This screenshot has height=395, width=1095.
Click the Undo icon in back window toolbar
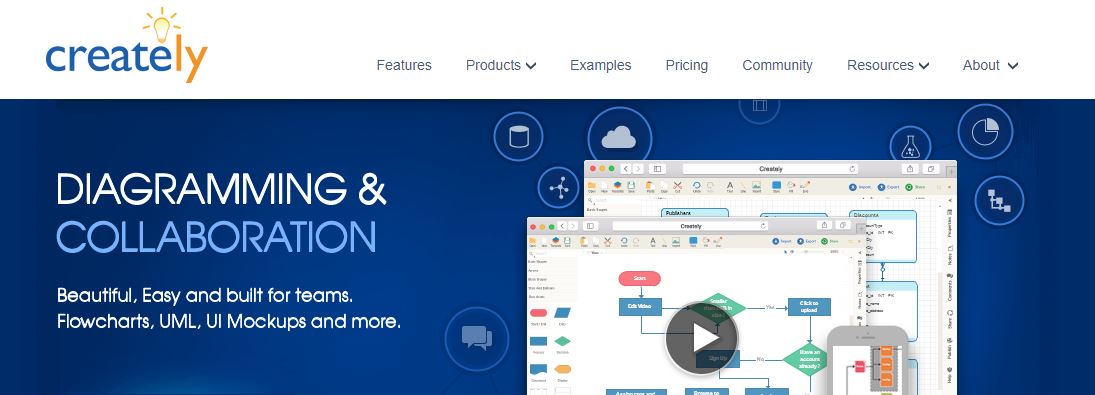pos(696,186)
